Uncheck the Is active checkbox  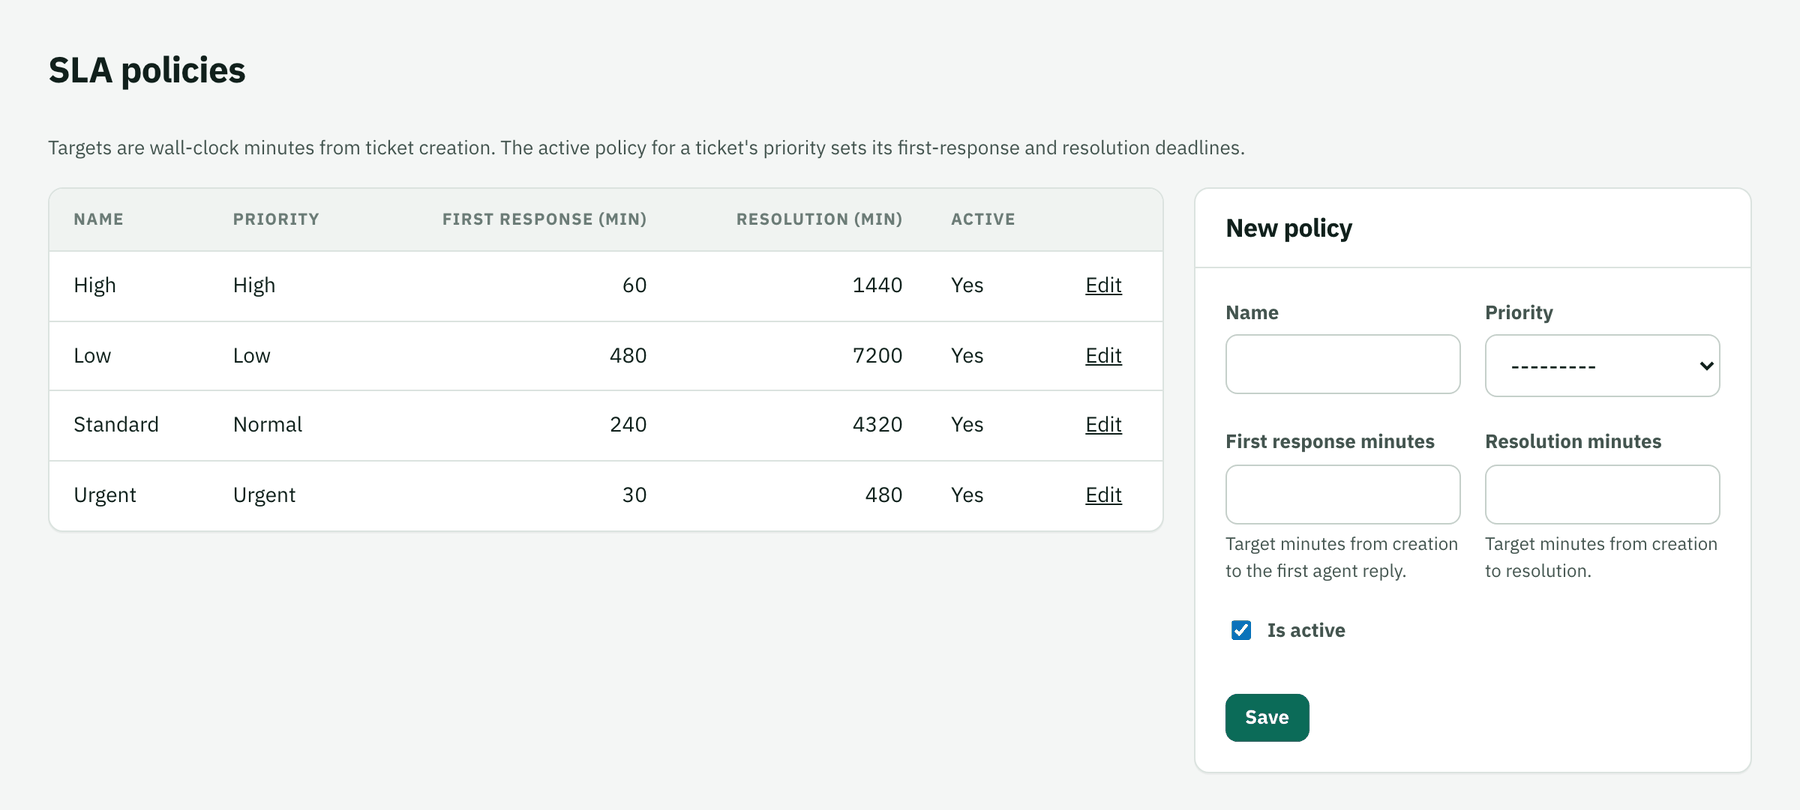tap(1241, 630)
